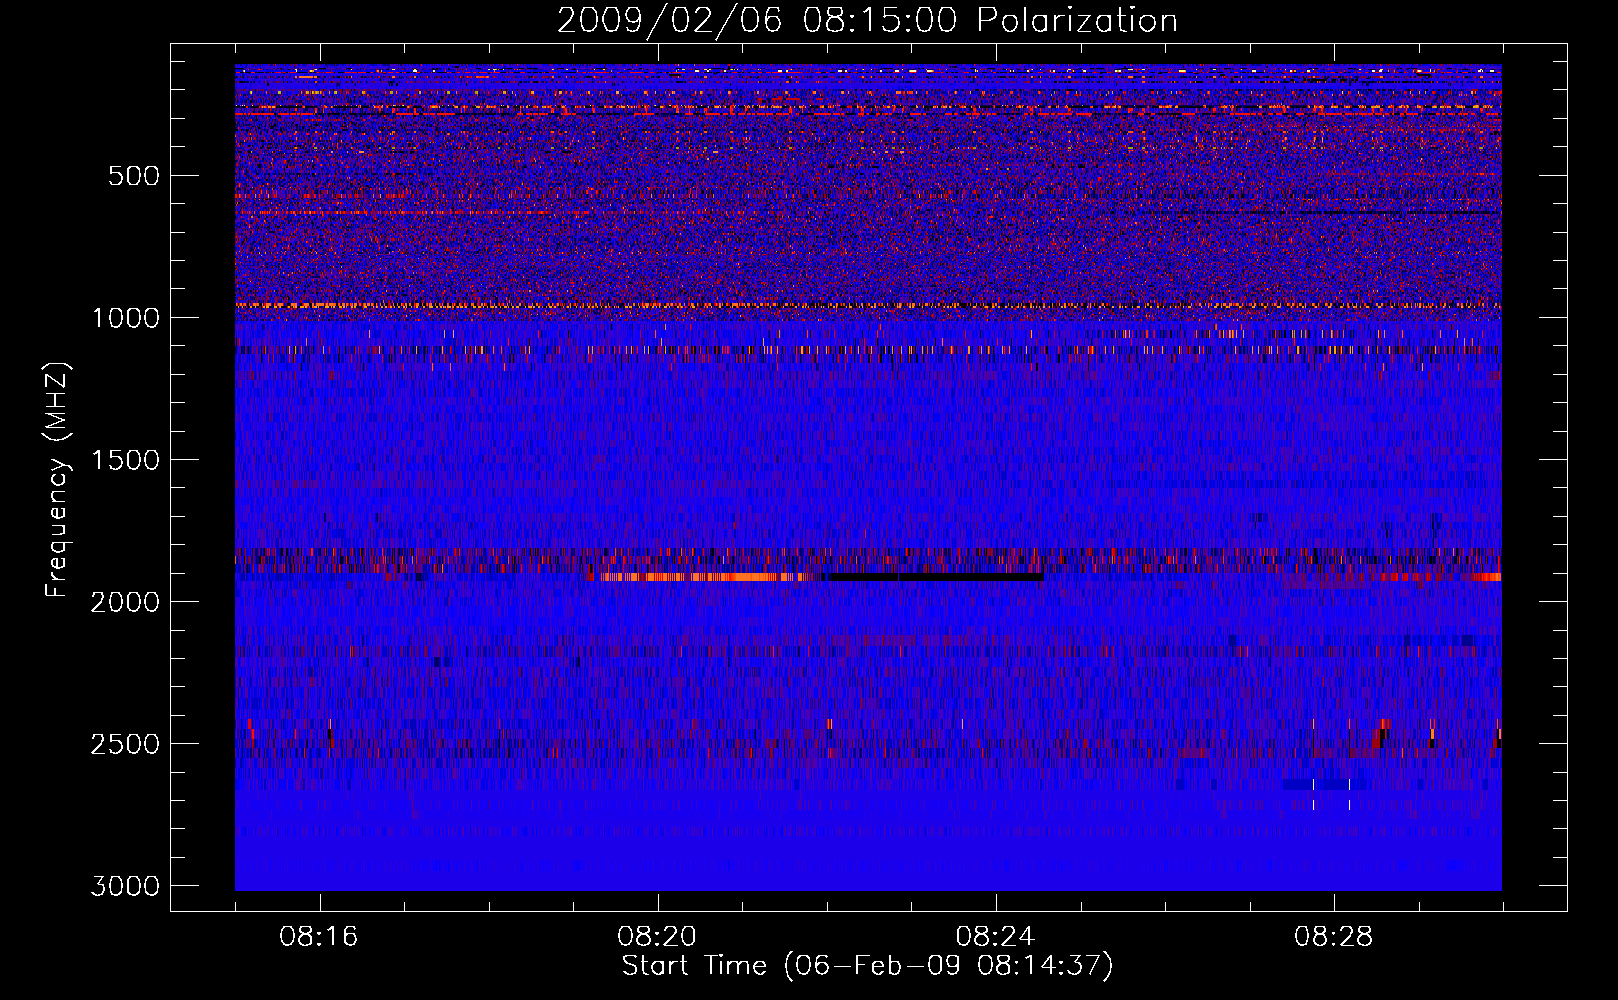Click the 3000 frequency tick label
The height and width of the screenshot is (1000, 1618).
(125, 886)
